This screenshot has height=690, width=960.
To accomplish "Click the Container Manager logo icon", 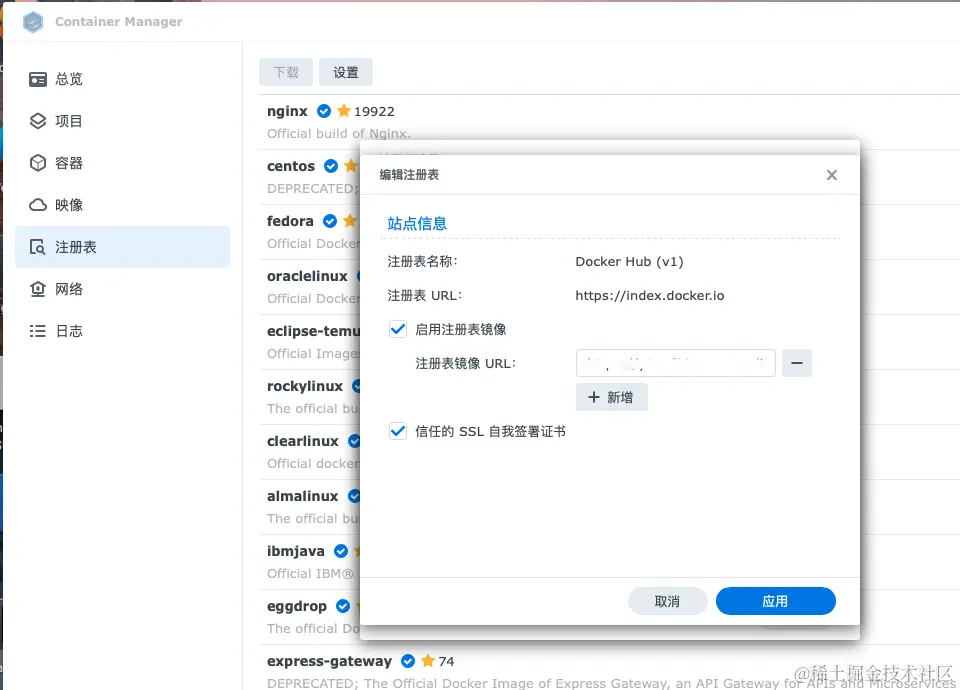I will (x=33, y=22).
